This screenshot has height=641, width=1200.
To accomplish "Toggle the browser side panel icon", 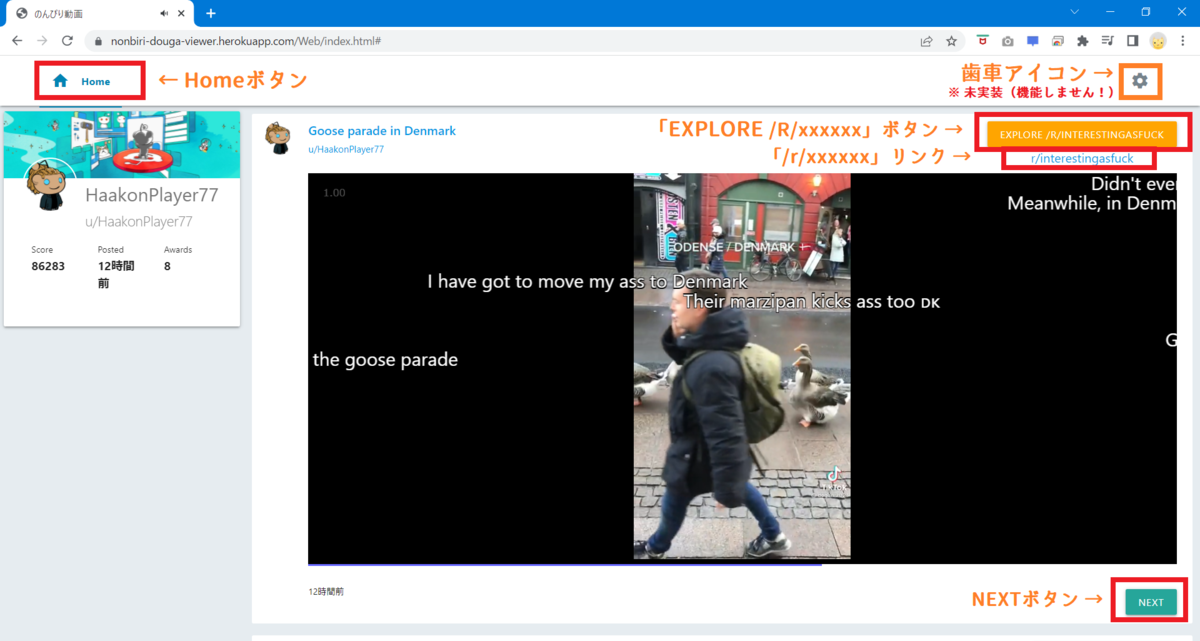I will click(1132, 41).
